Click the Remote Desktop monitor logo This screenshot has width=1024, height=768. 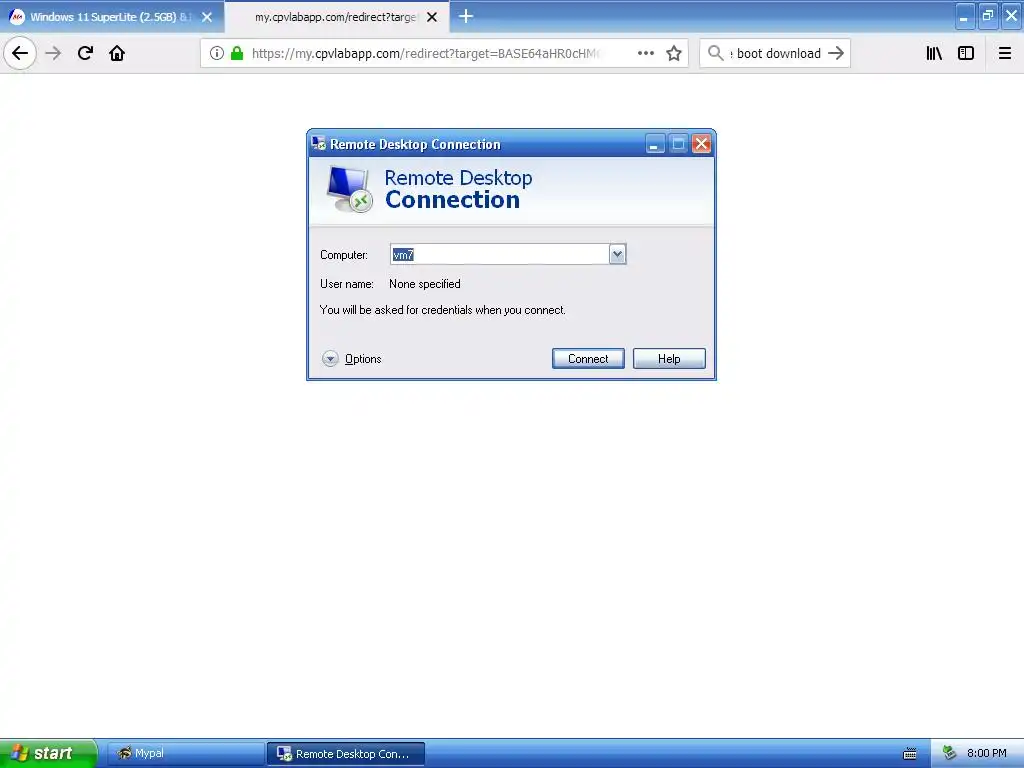click(349, 189)
